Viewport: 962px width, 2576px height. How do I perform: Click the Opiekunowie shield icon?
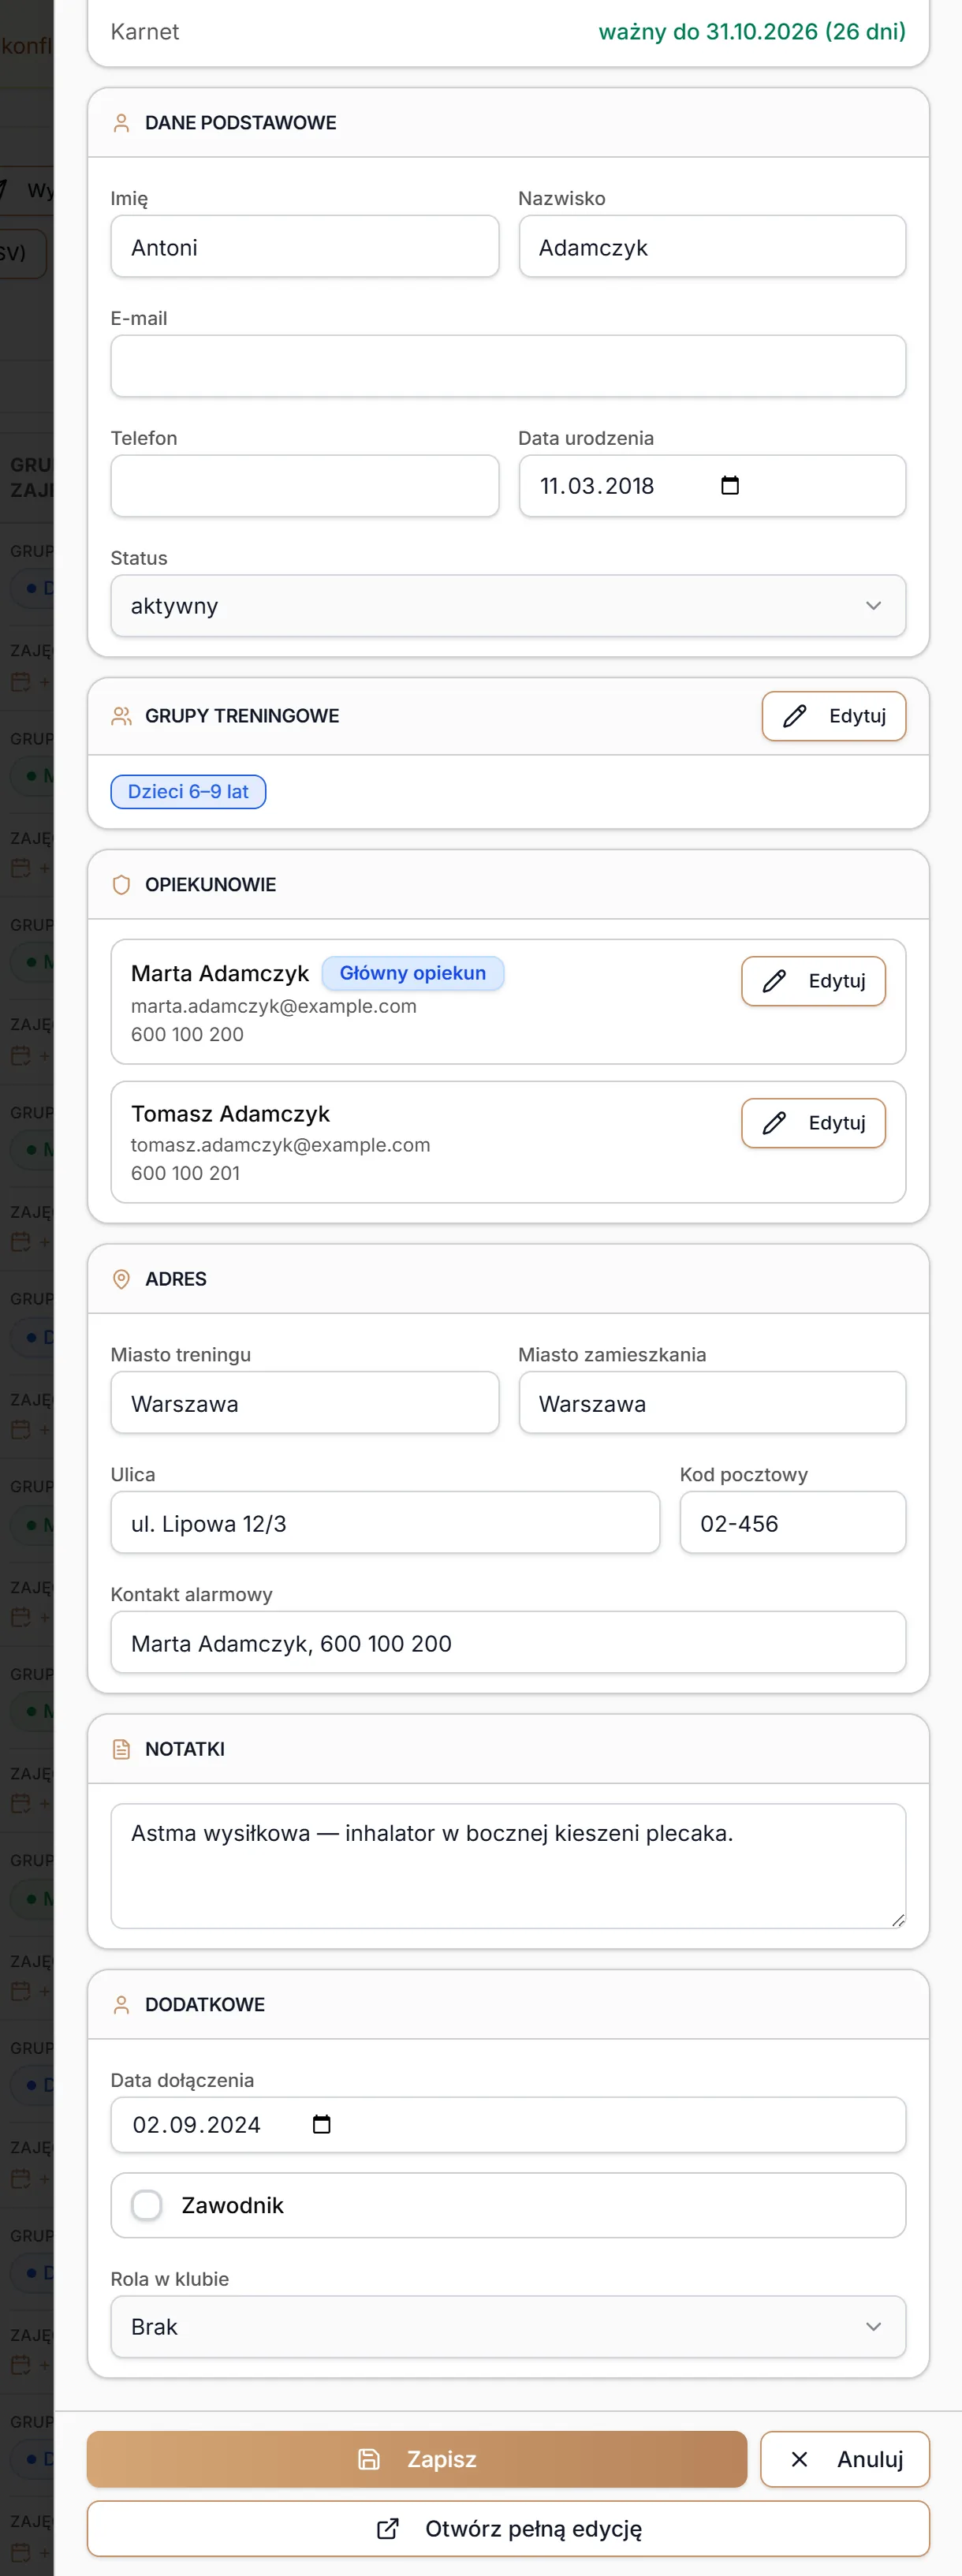click(x=121, y=885)
